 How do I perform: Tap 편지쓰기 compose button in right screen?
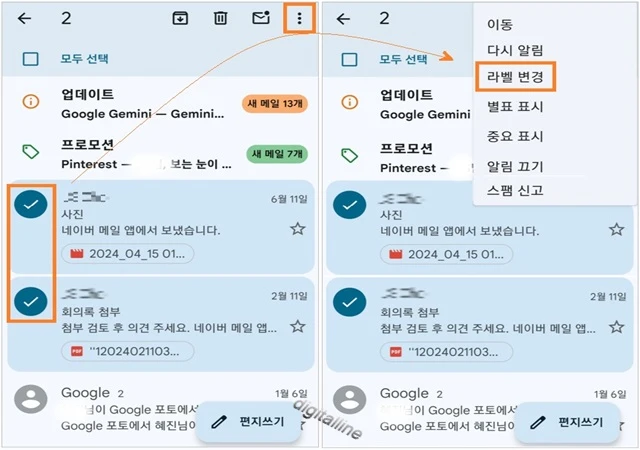tap(567, 423)
